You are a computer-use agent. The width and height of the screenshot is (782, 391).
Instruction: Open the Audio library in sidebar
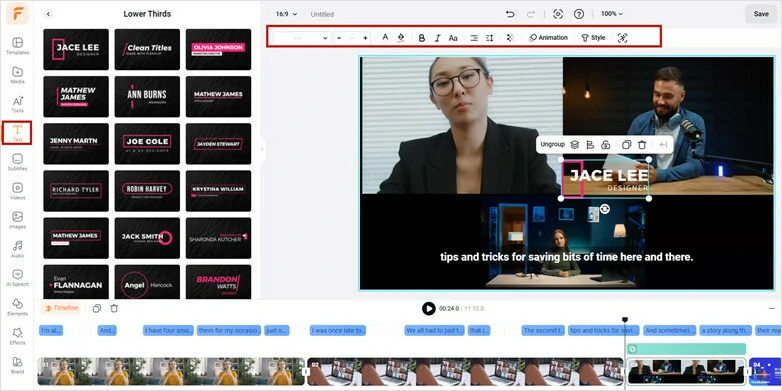(x=17, y=249)
